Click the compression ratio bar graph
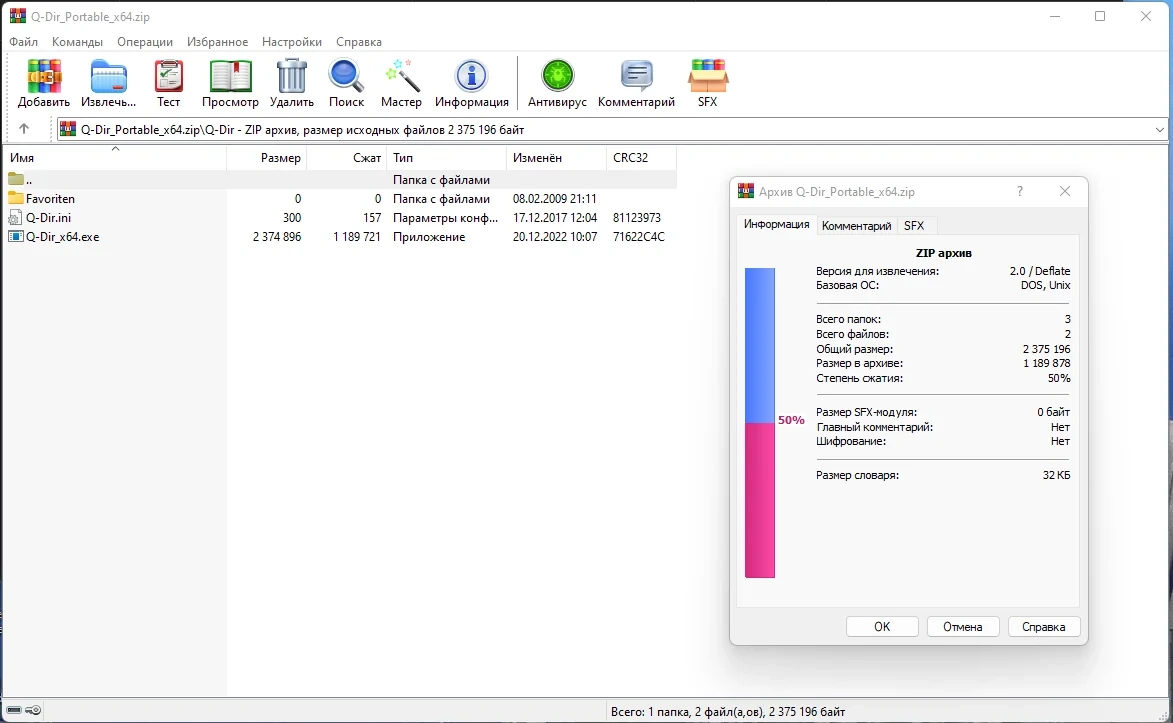Viewport: 1173px width, 723px height. tap(759, 423)
